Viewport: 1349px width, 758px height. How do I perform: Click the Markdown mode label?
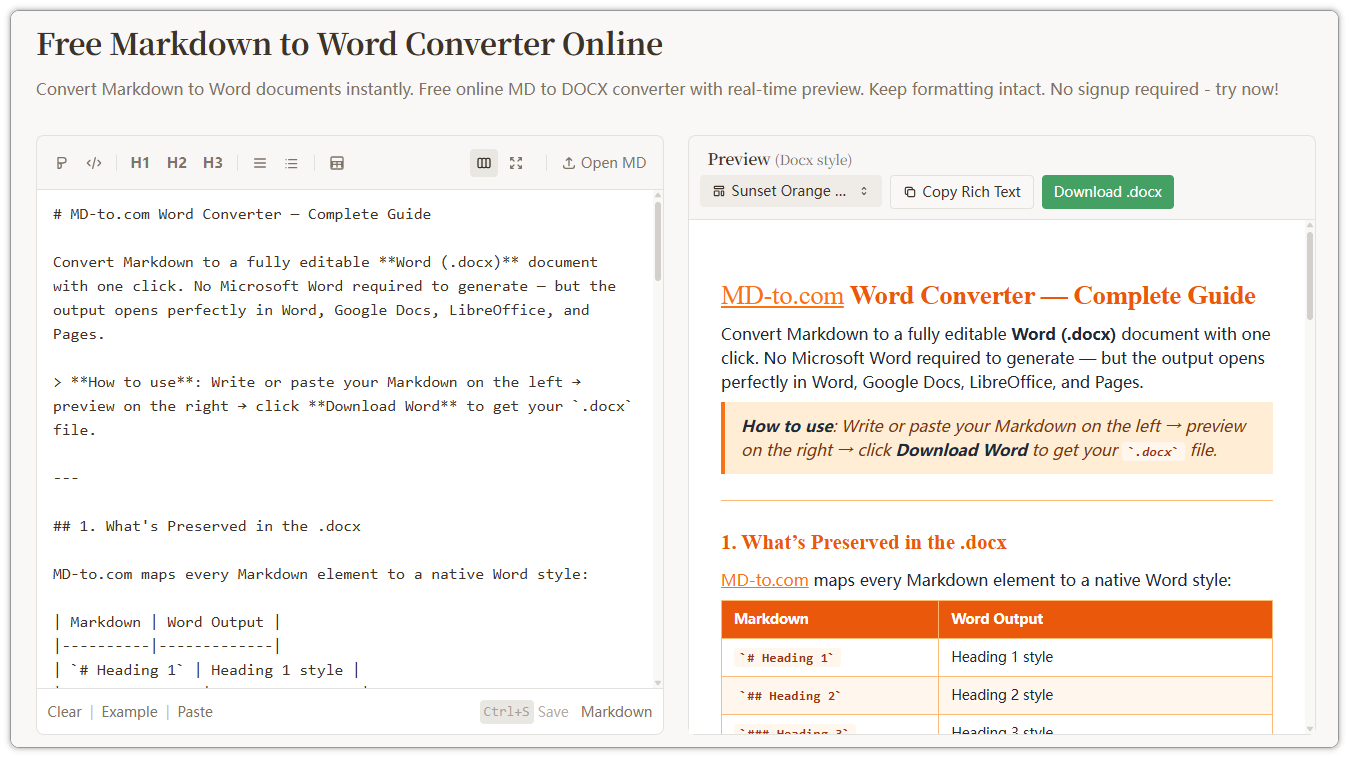coord(616,711)
